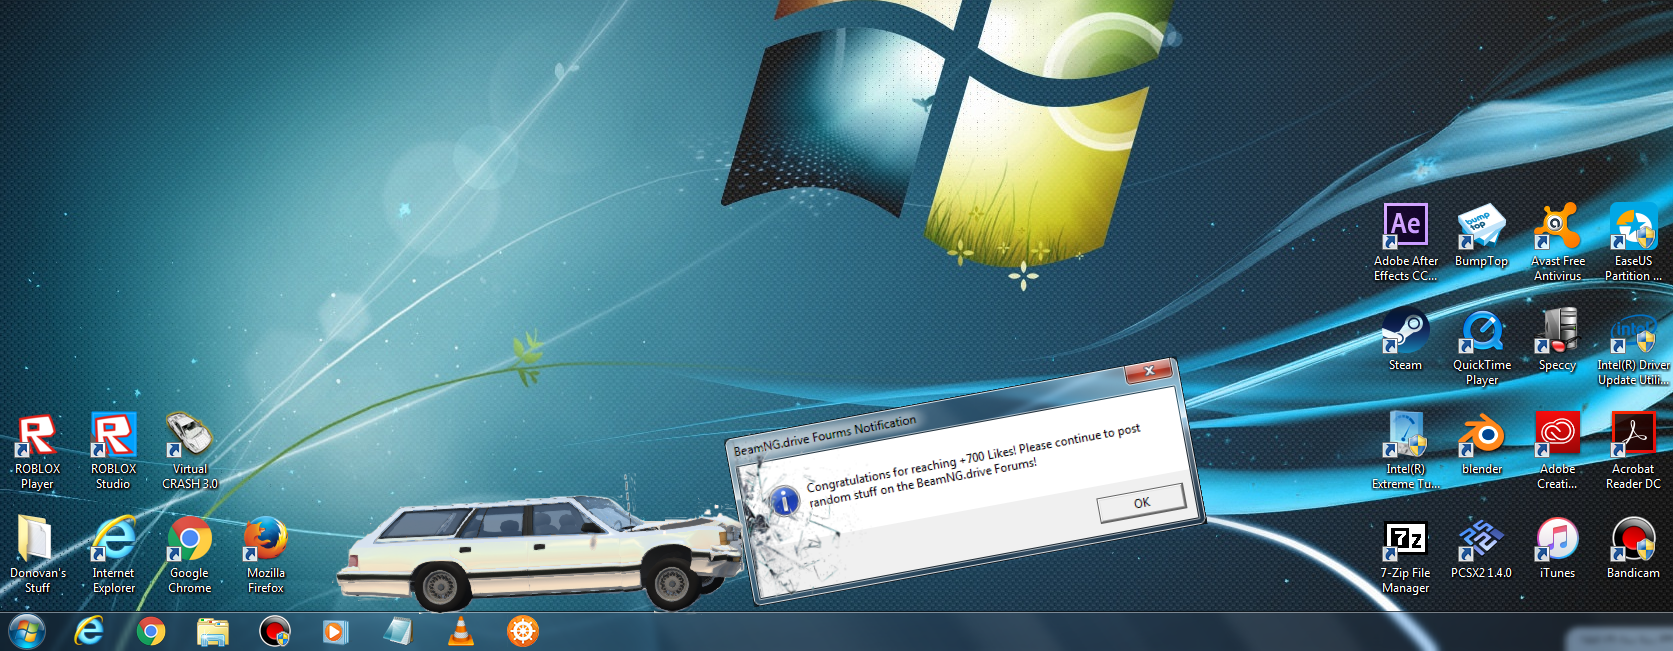Screen dimensions: 1673x651
Task: Open Windows Explorer from the taskbar
Action: tap(213, 632)
